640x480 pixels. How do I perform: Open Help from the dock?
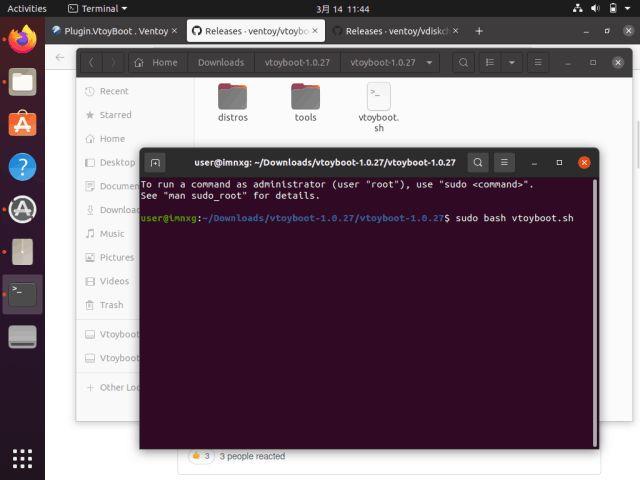tap(22, 167)
